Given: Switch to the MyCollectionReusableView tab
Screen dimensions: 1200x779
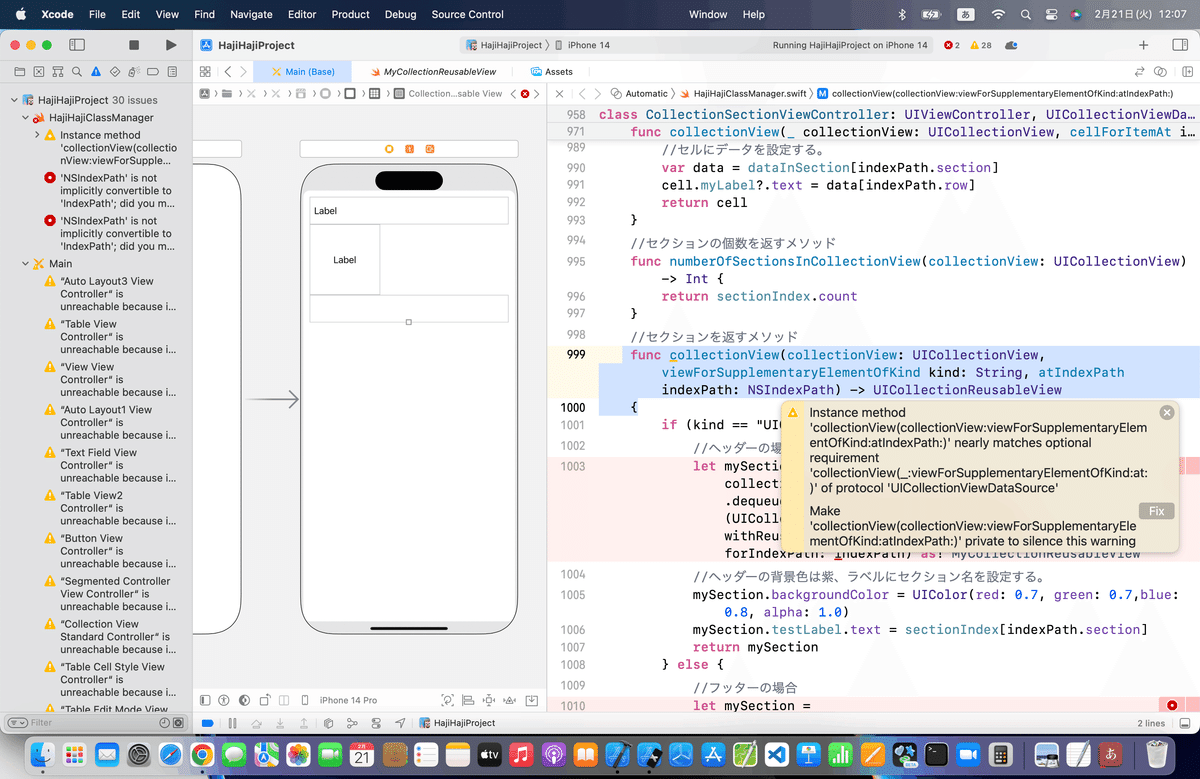Looking at the screenshot, I should tap(432, 72).
